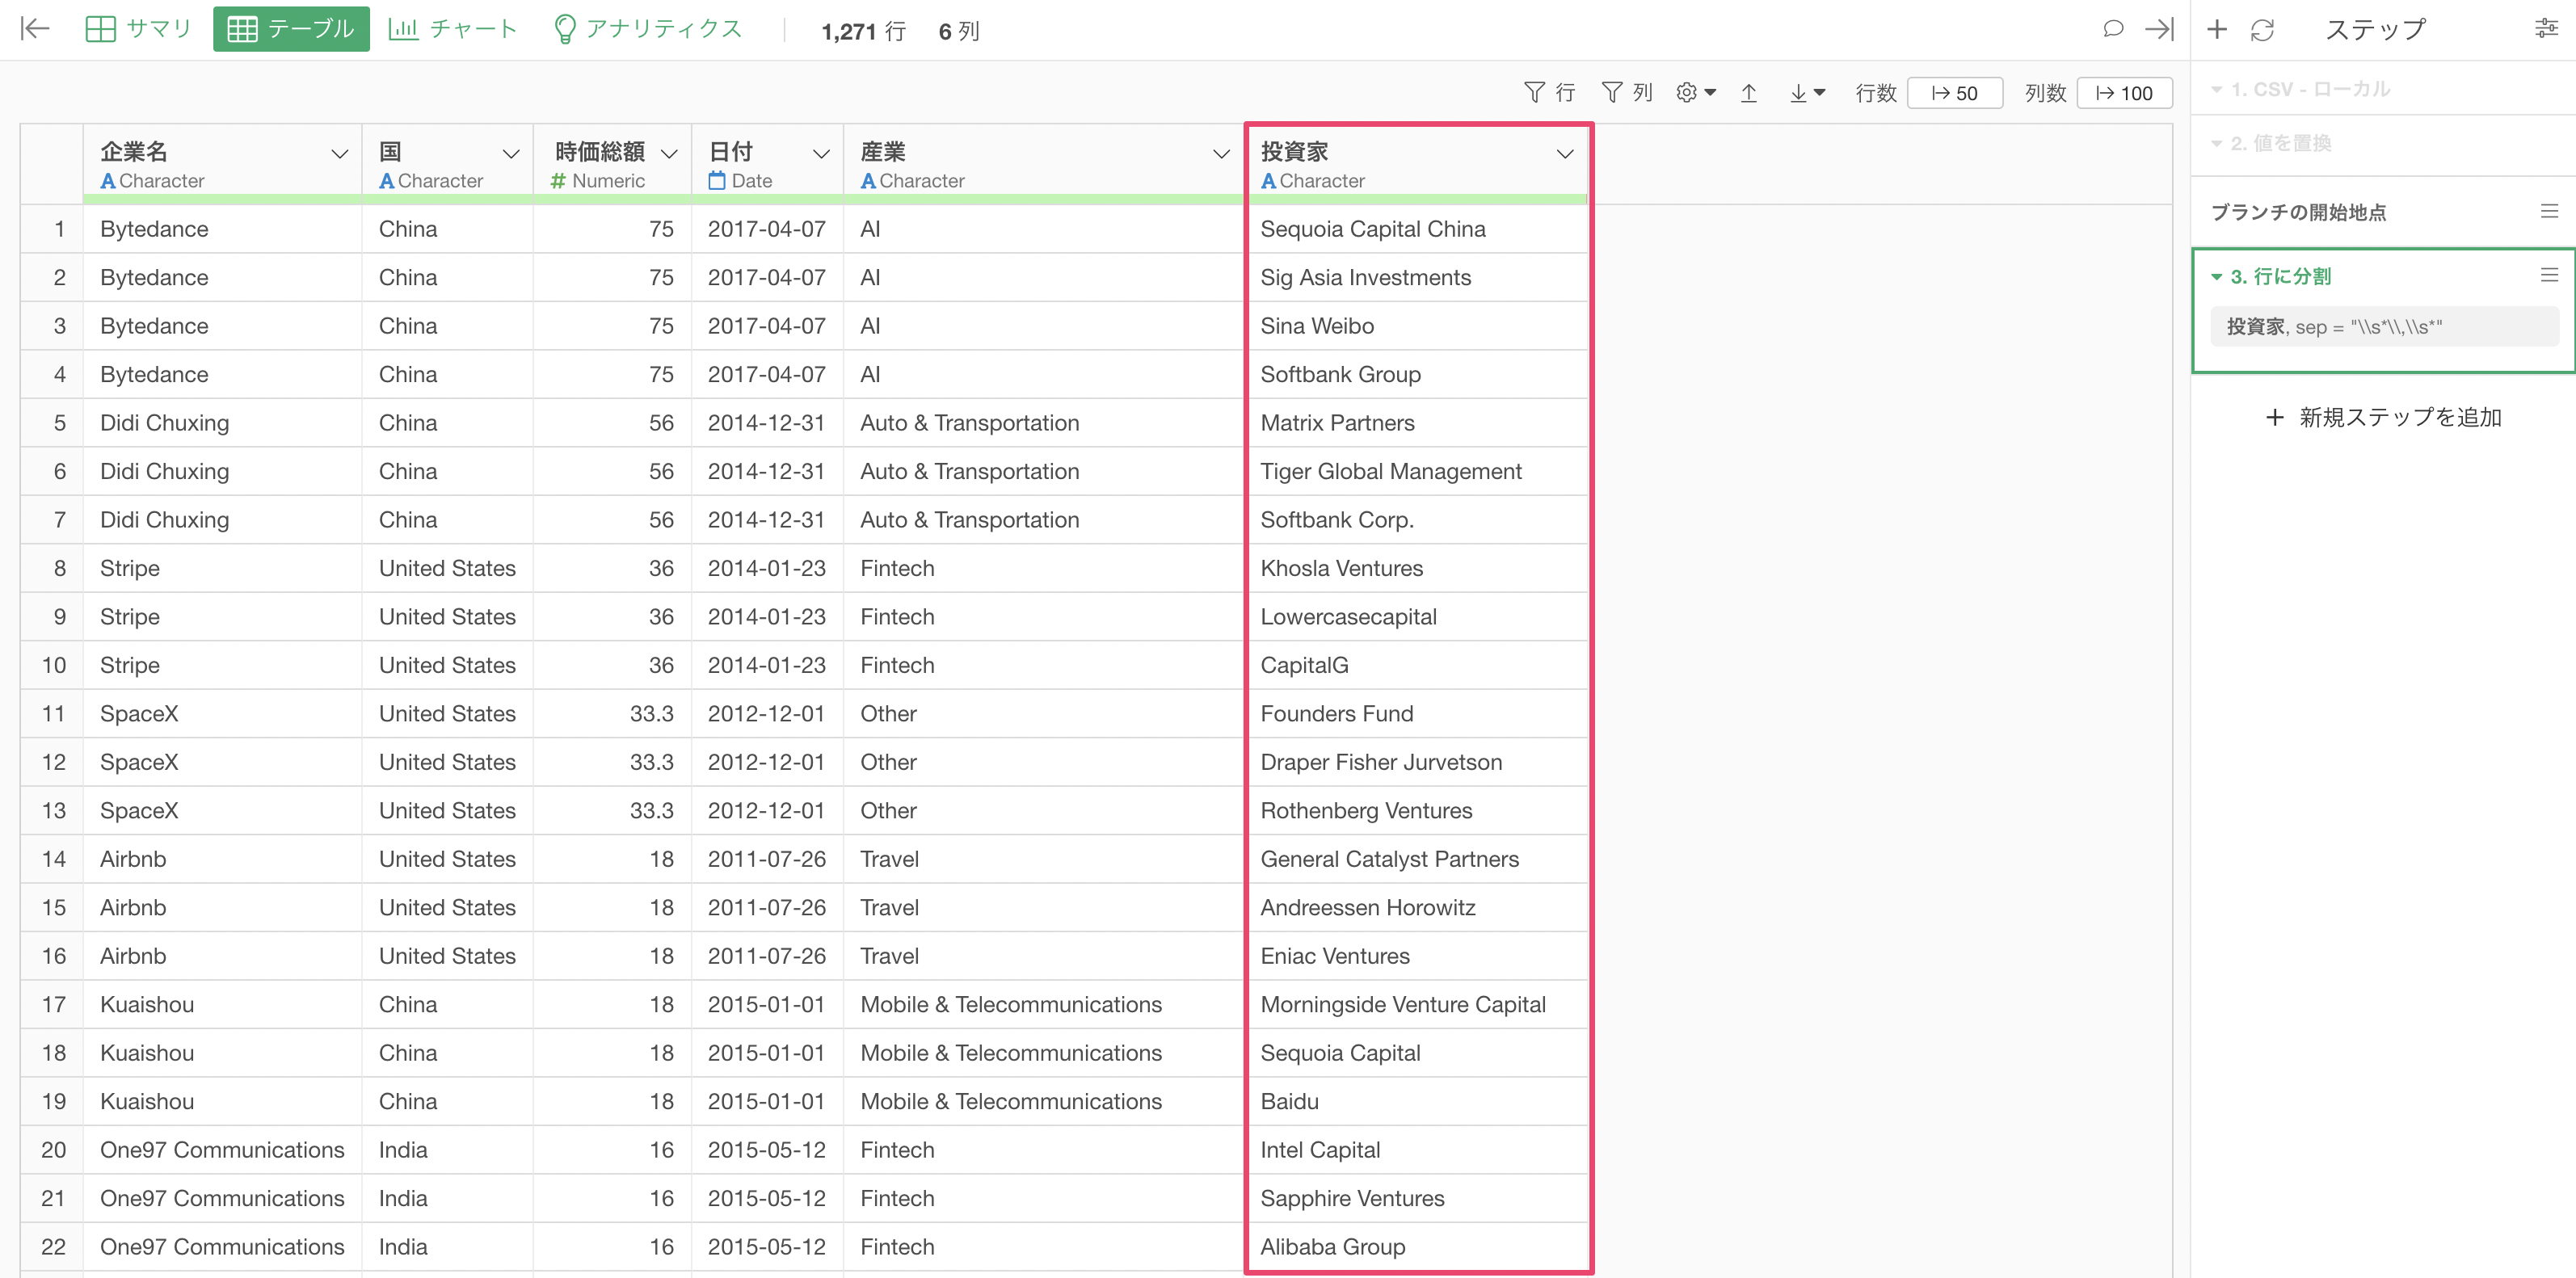Screen dimensions: 2576x1278
Task: Collapse the step panel arrow icon
Action: pyautogui.click(x=2159, y=29)
